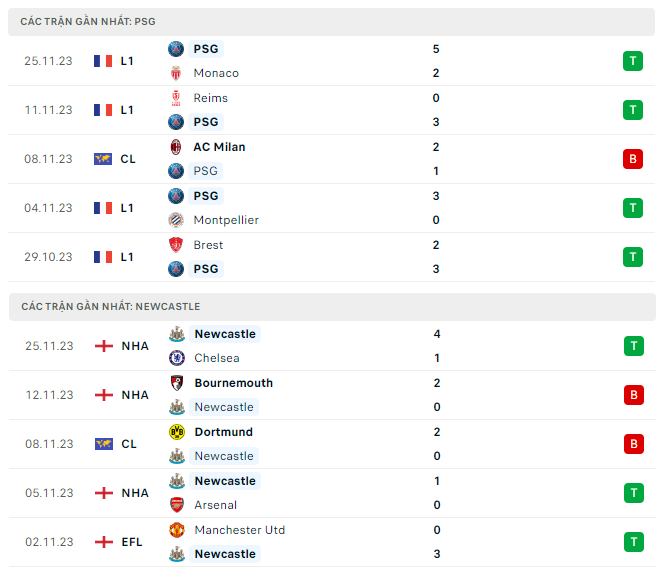
Task: Click the green T badge for Manchester Utd match
Action: click(x=632, y=542)
